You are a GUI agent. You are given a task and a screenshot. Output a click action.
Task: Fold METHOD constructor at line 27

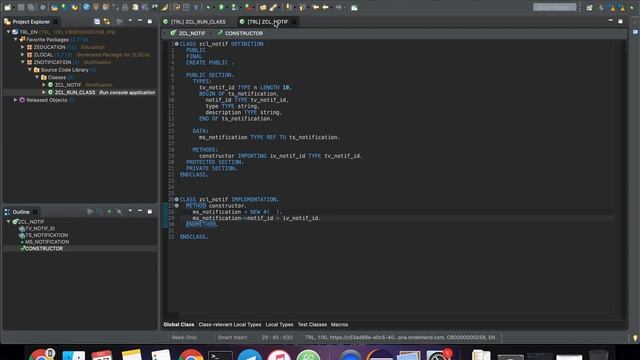(x=177, y=206)
